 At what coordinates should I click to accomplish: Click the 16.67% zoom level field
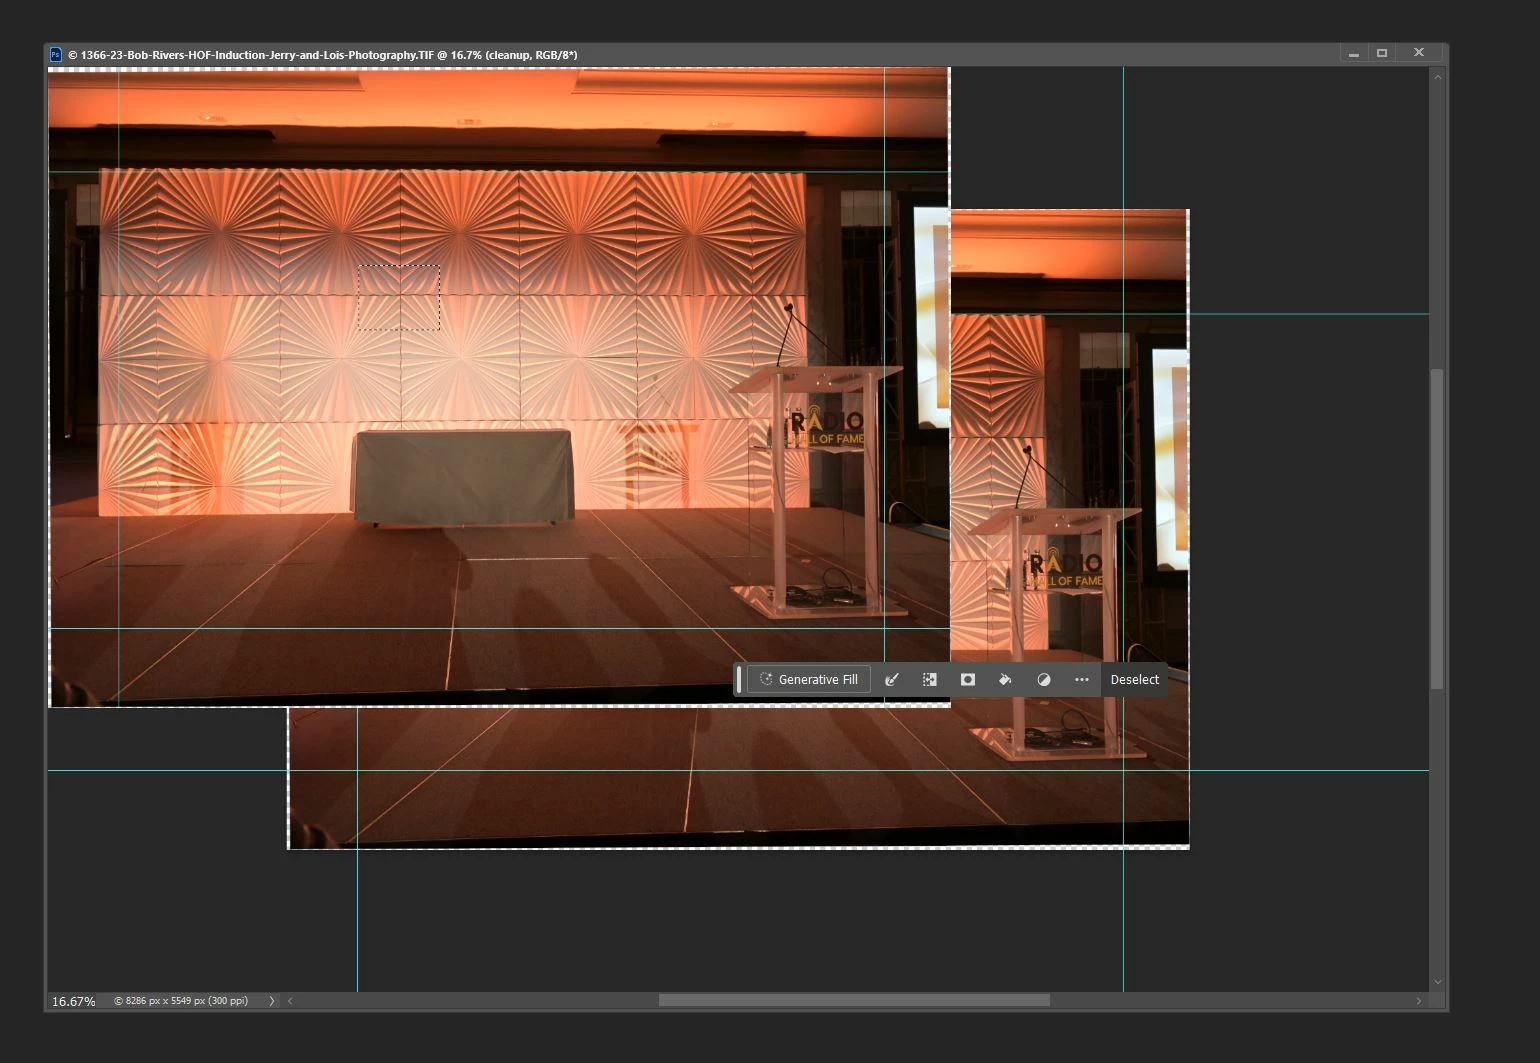[74, 1001]
